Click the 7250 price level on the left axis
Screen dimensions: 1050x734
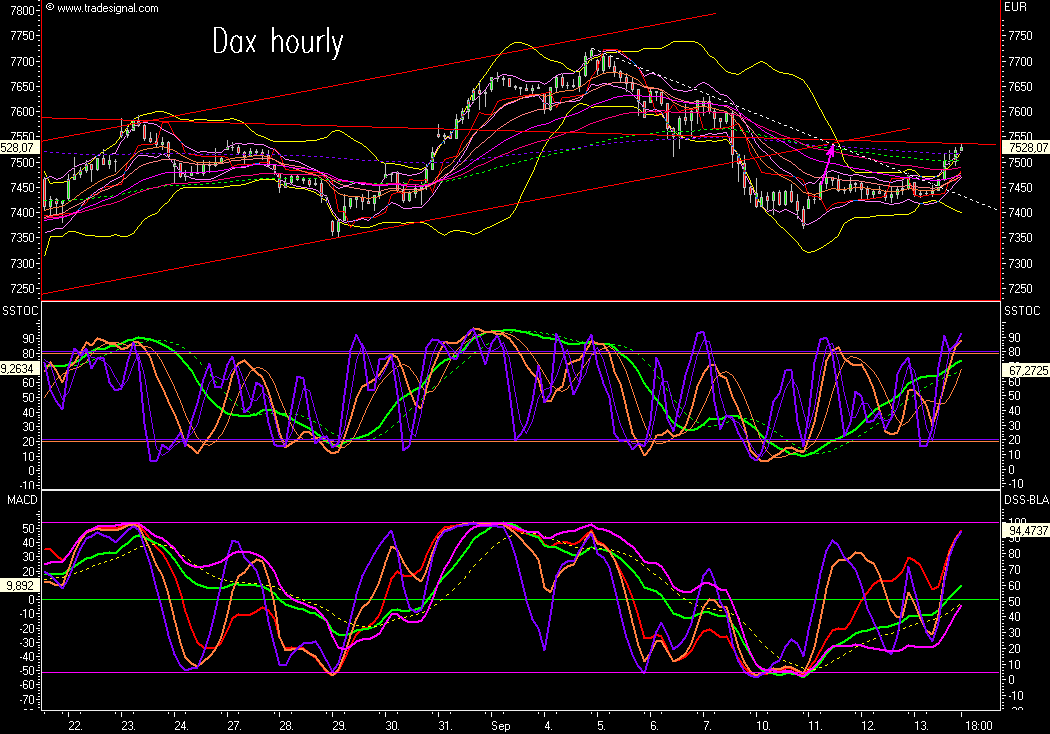[x=20, y=289]
